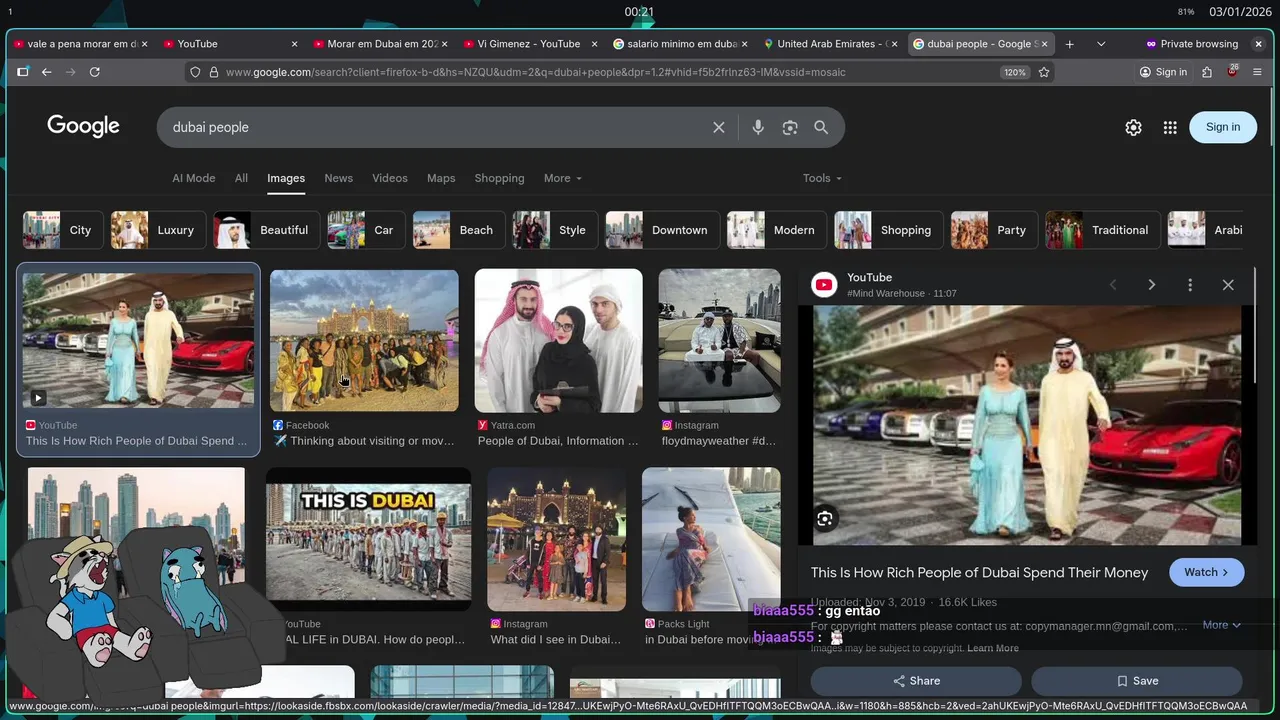The height and width of the screenshot is (720, 1280).
Task: Expand More description text in preview
Action: 1221,625
